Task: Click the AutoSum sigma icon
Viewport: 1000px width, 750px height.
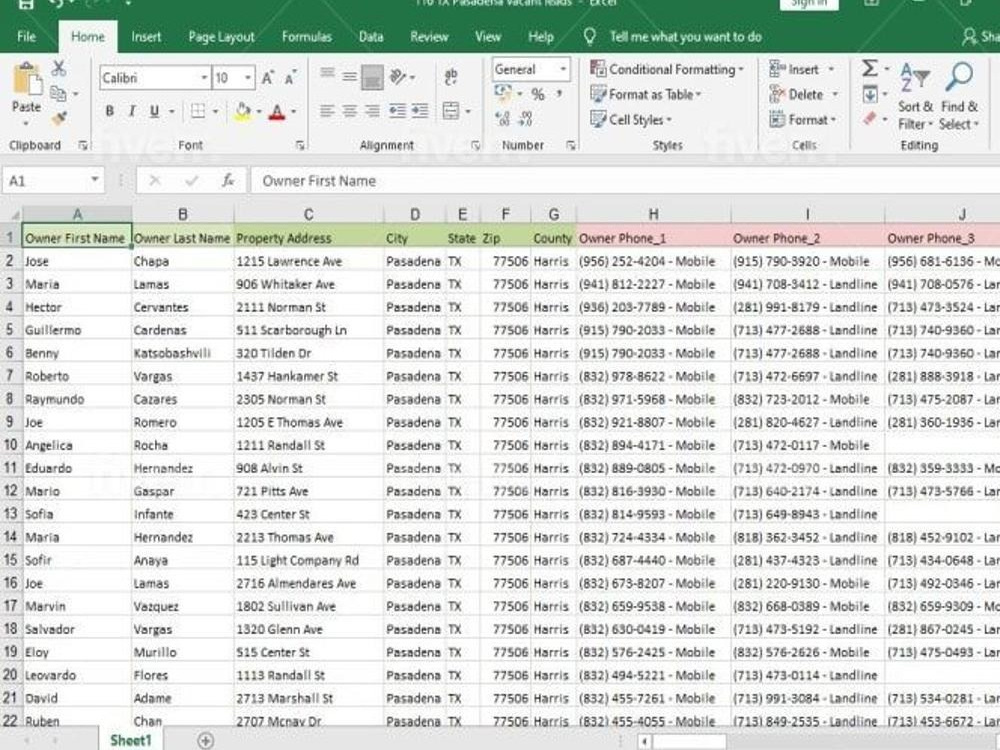Action: pos(870,68)
